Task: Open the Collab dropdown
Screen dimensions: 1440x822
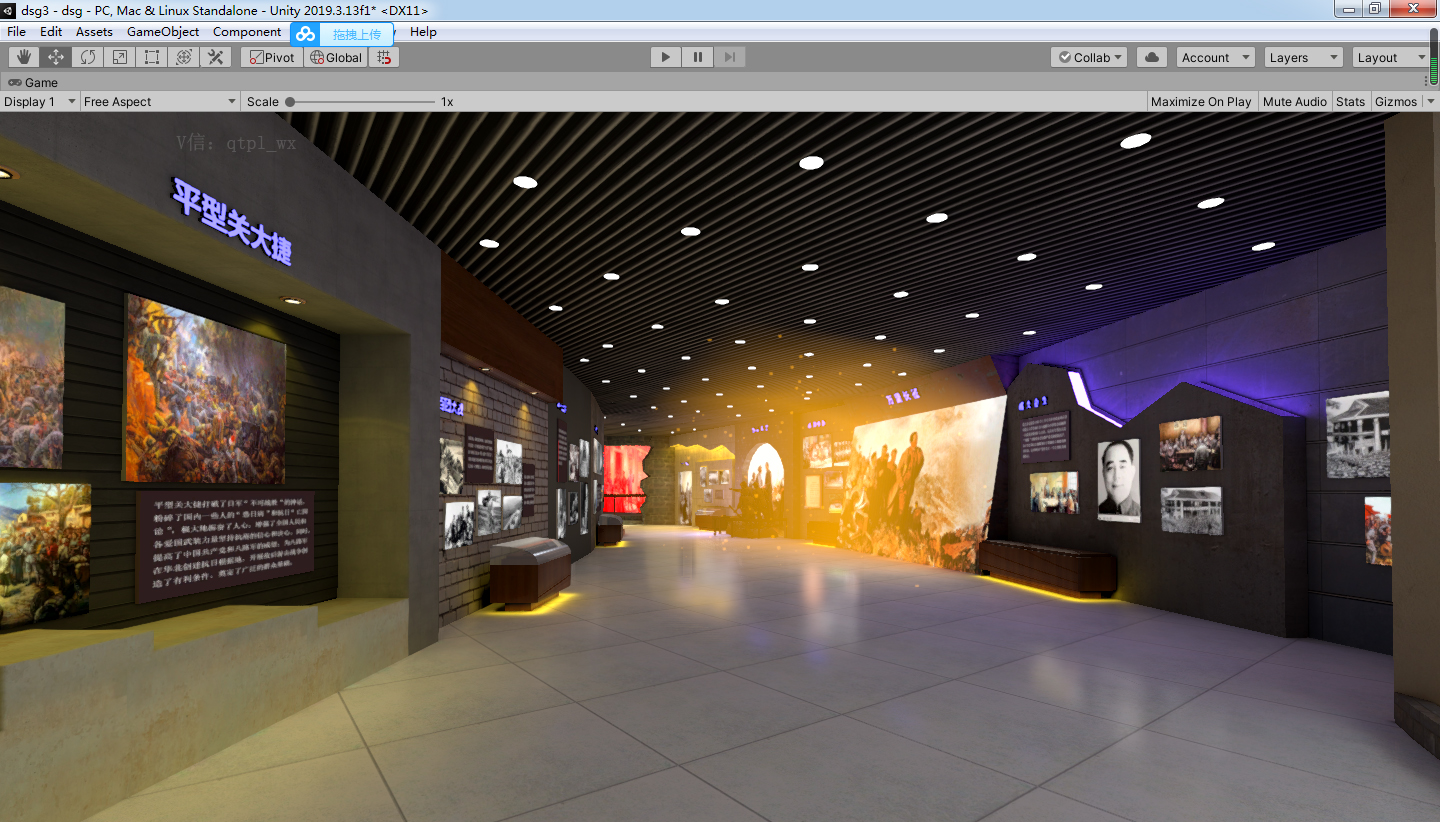Action: (x=1089, y=57)
